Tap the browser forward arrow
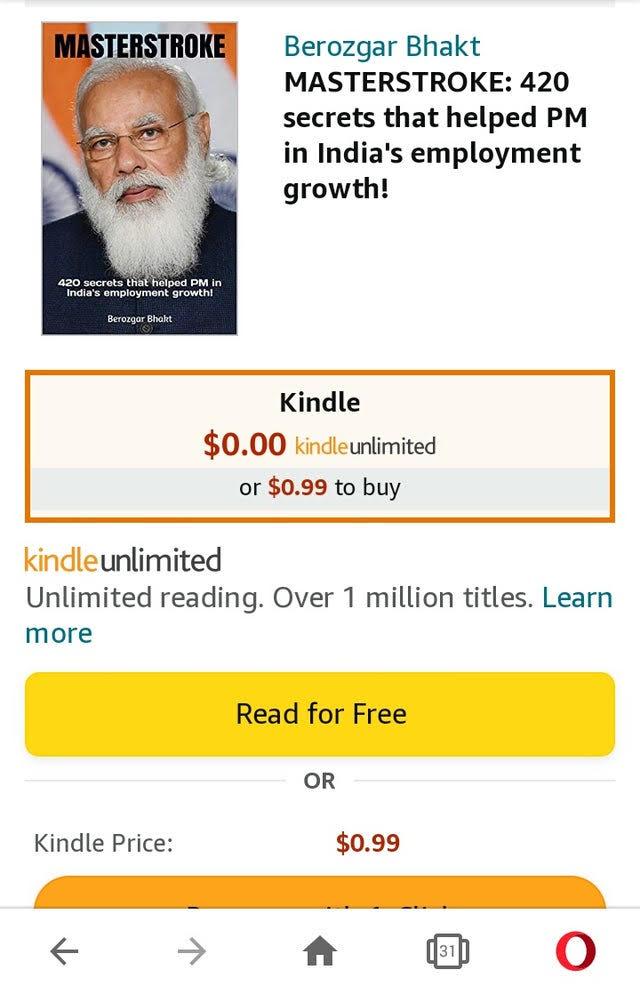 coord(192,951)
